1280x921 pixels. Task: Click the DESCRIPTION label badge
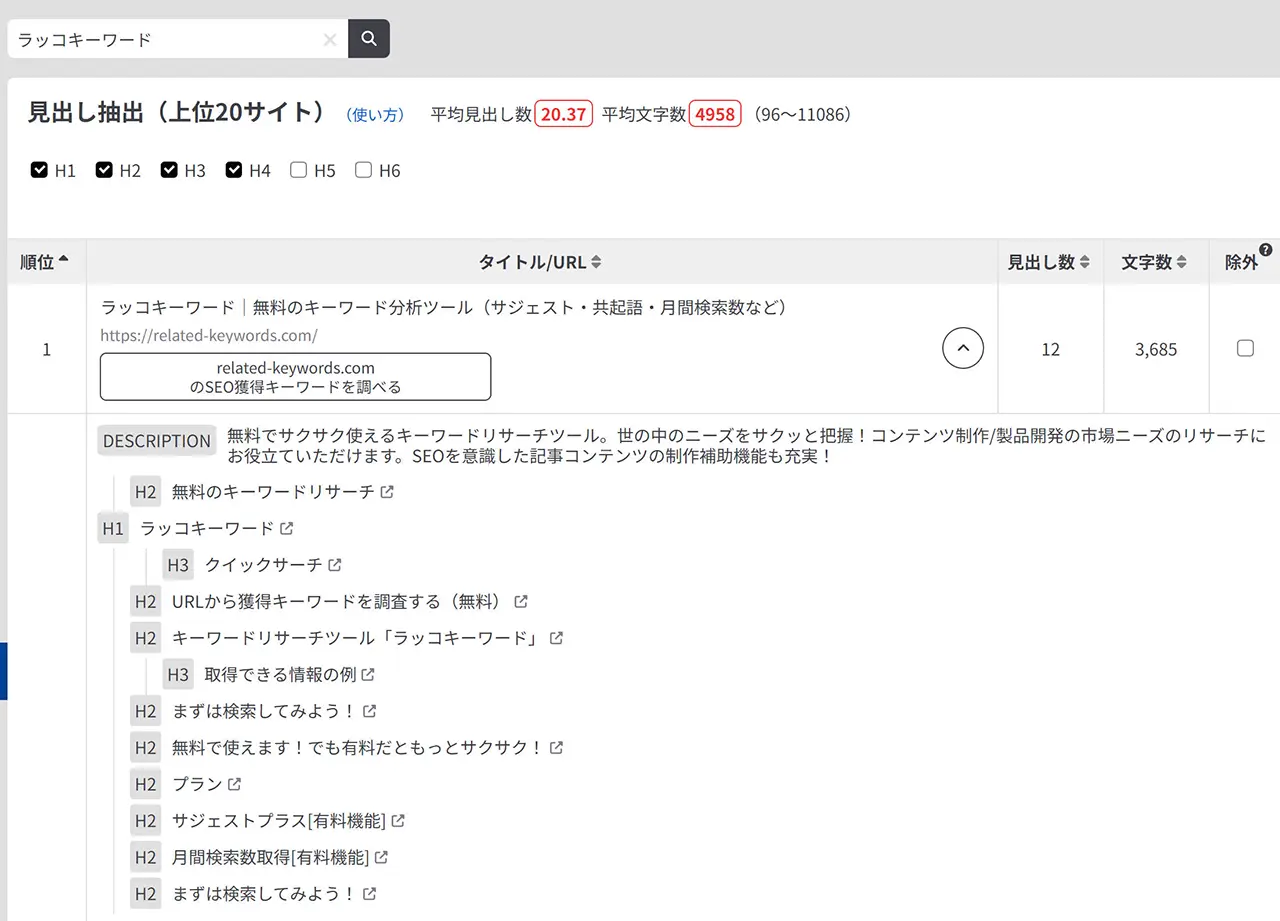click(157, 441)
